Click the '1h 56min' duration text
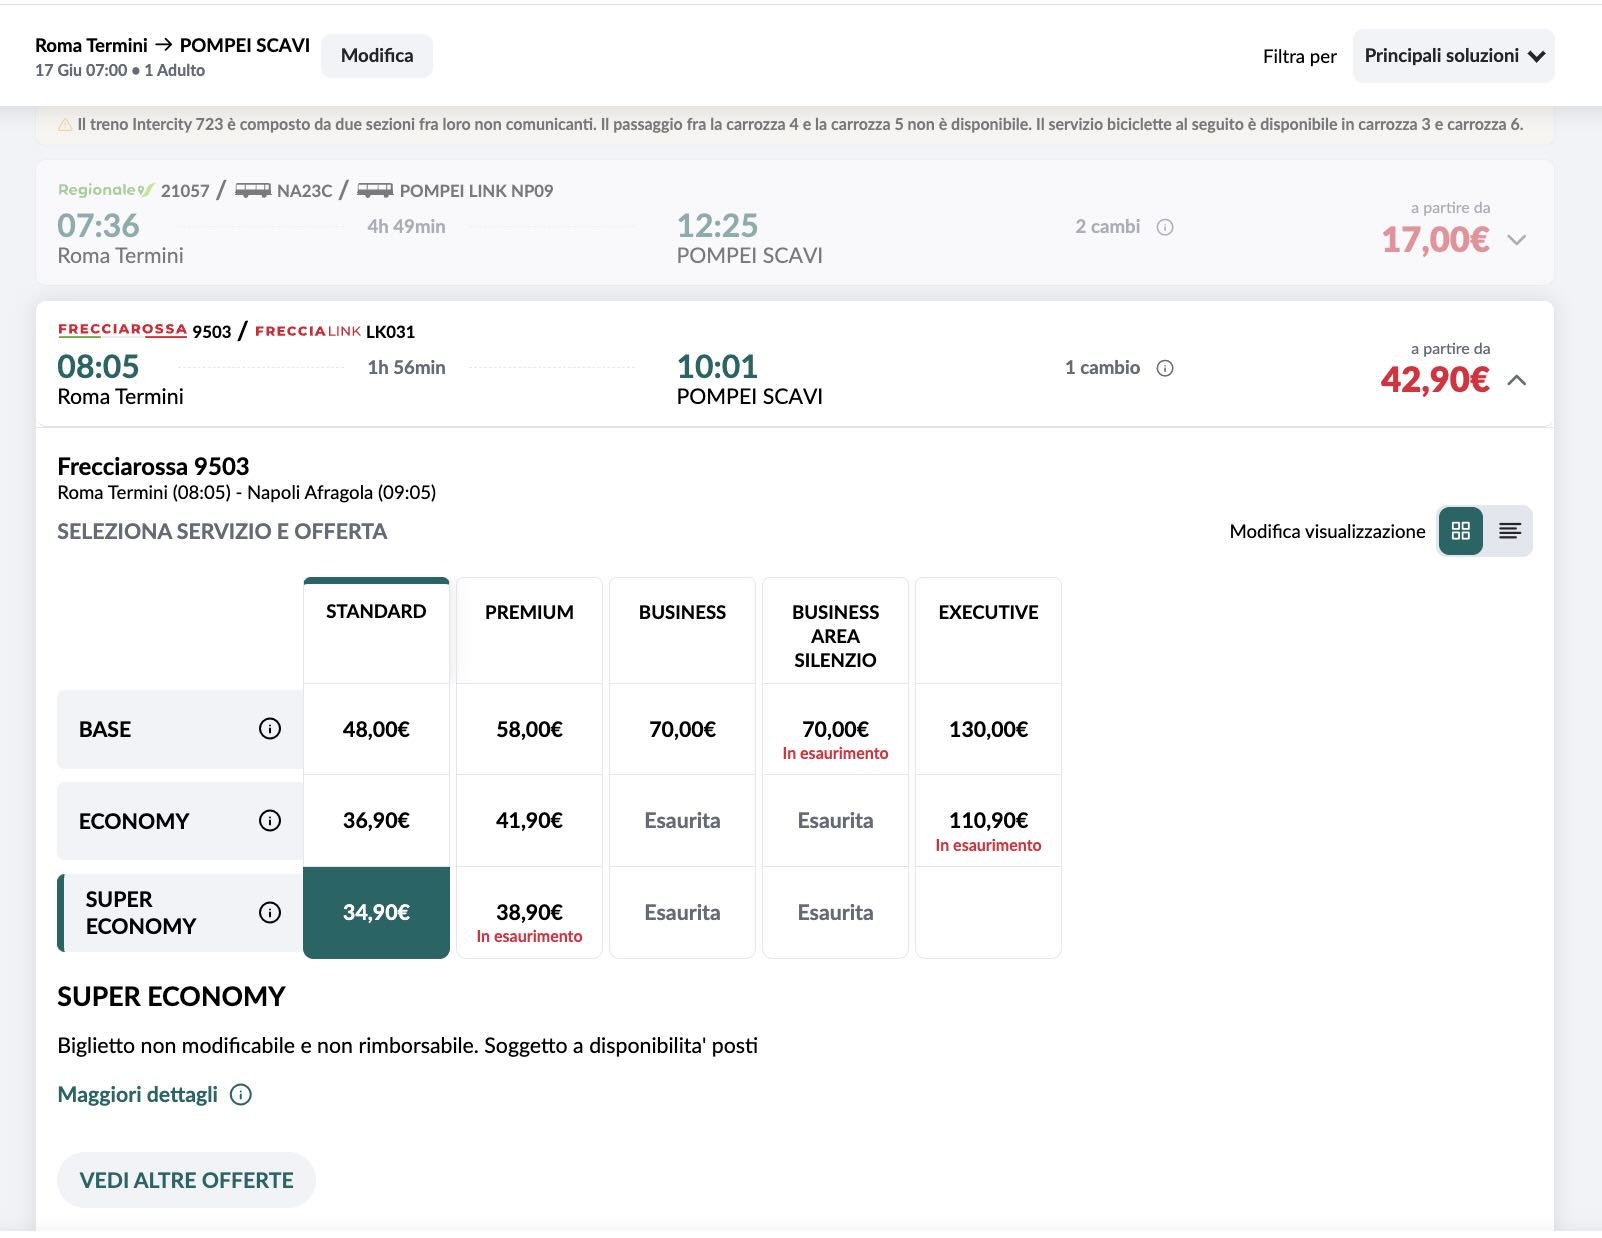1602x1238 pixels. pyautogui.click(x=406, y=367)
